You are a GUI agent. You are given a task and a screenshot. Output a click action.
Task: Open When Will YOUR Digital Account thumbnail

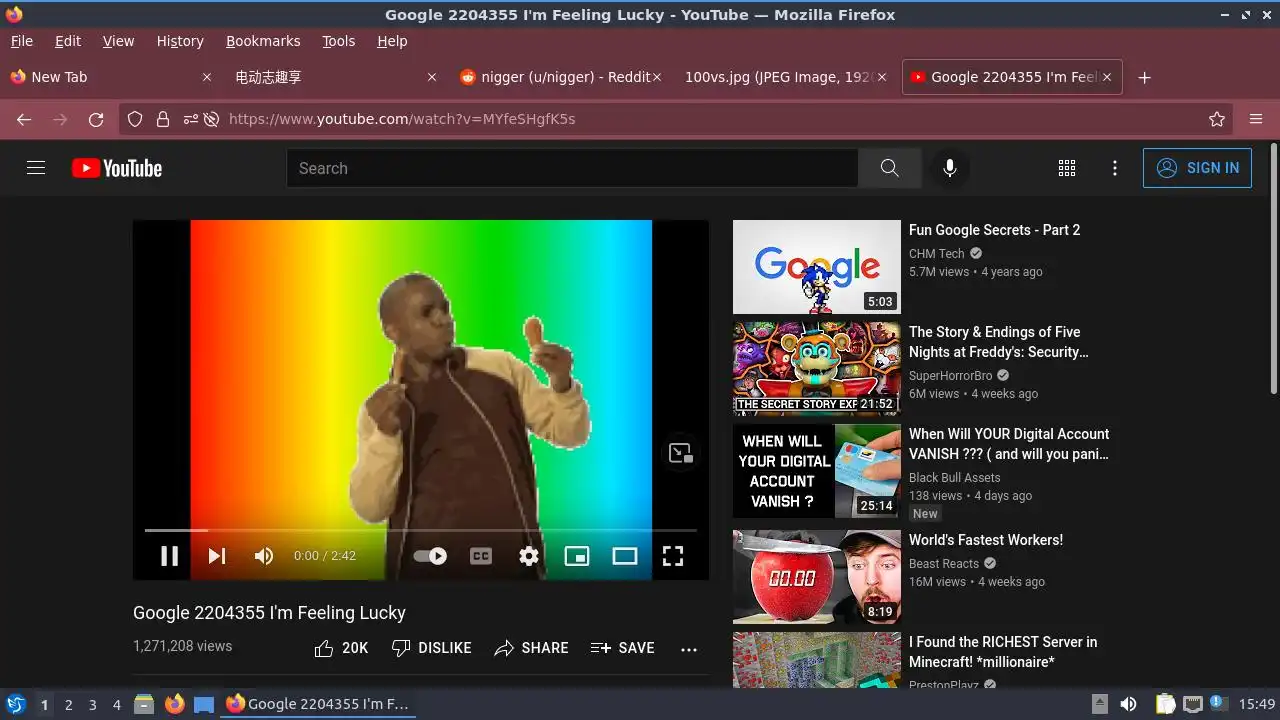(817, 471)
